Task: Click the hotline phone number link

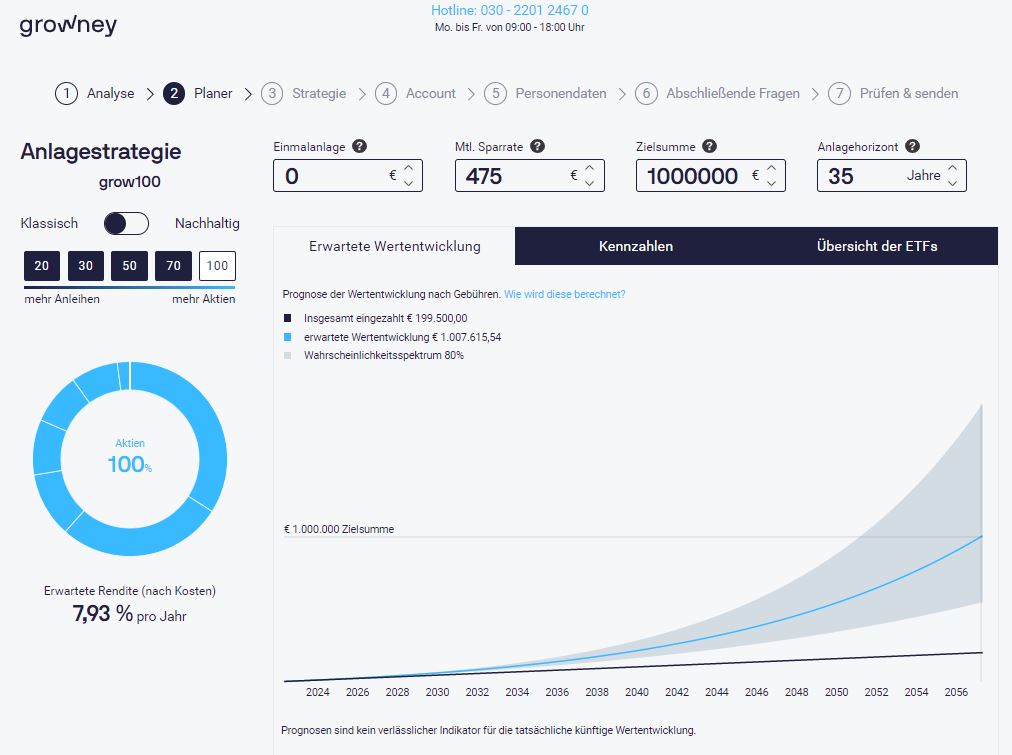Action: 509,10
